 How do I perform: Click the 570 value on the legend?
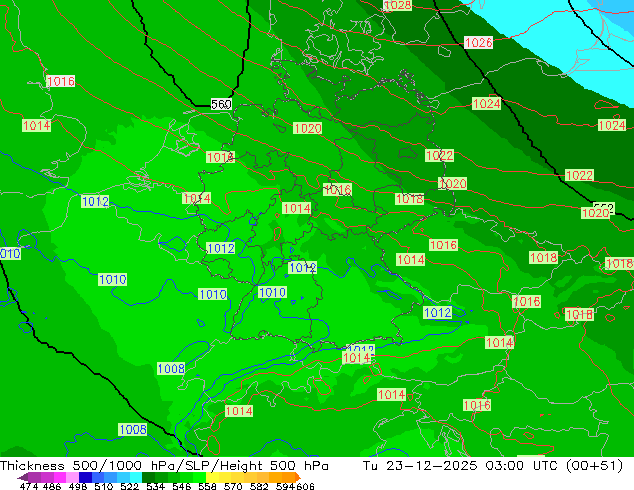(233, 486)
